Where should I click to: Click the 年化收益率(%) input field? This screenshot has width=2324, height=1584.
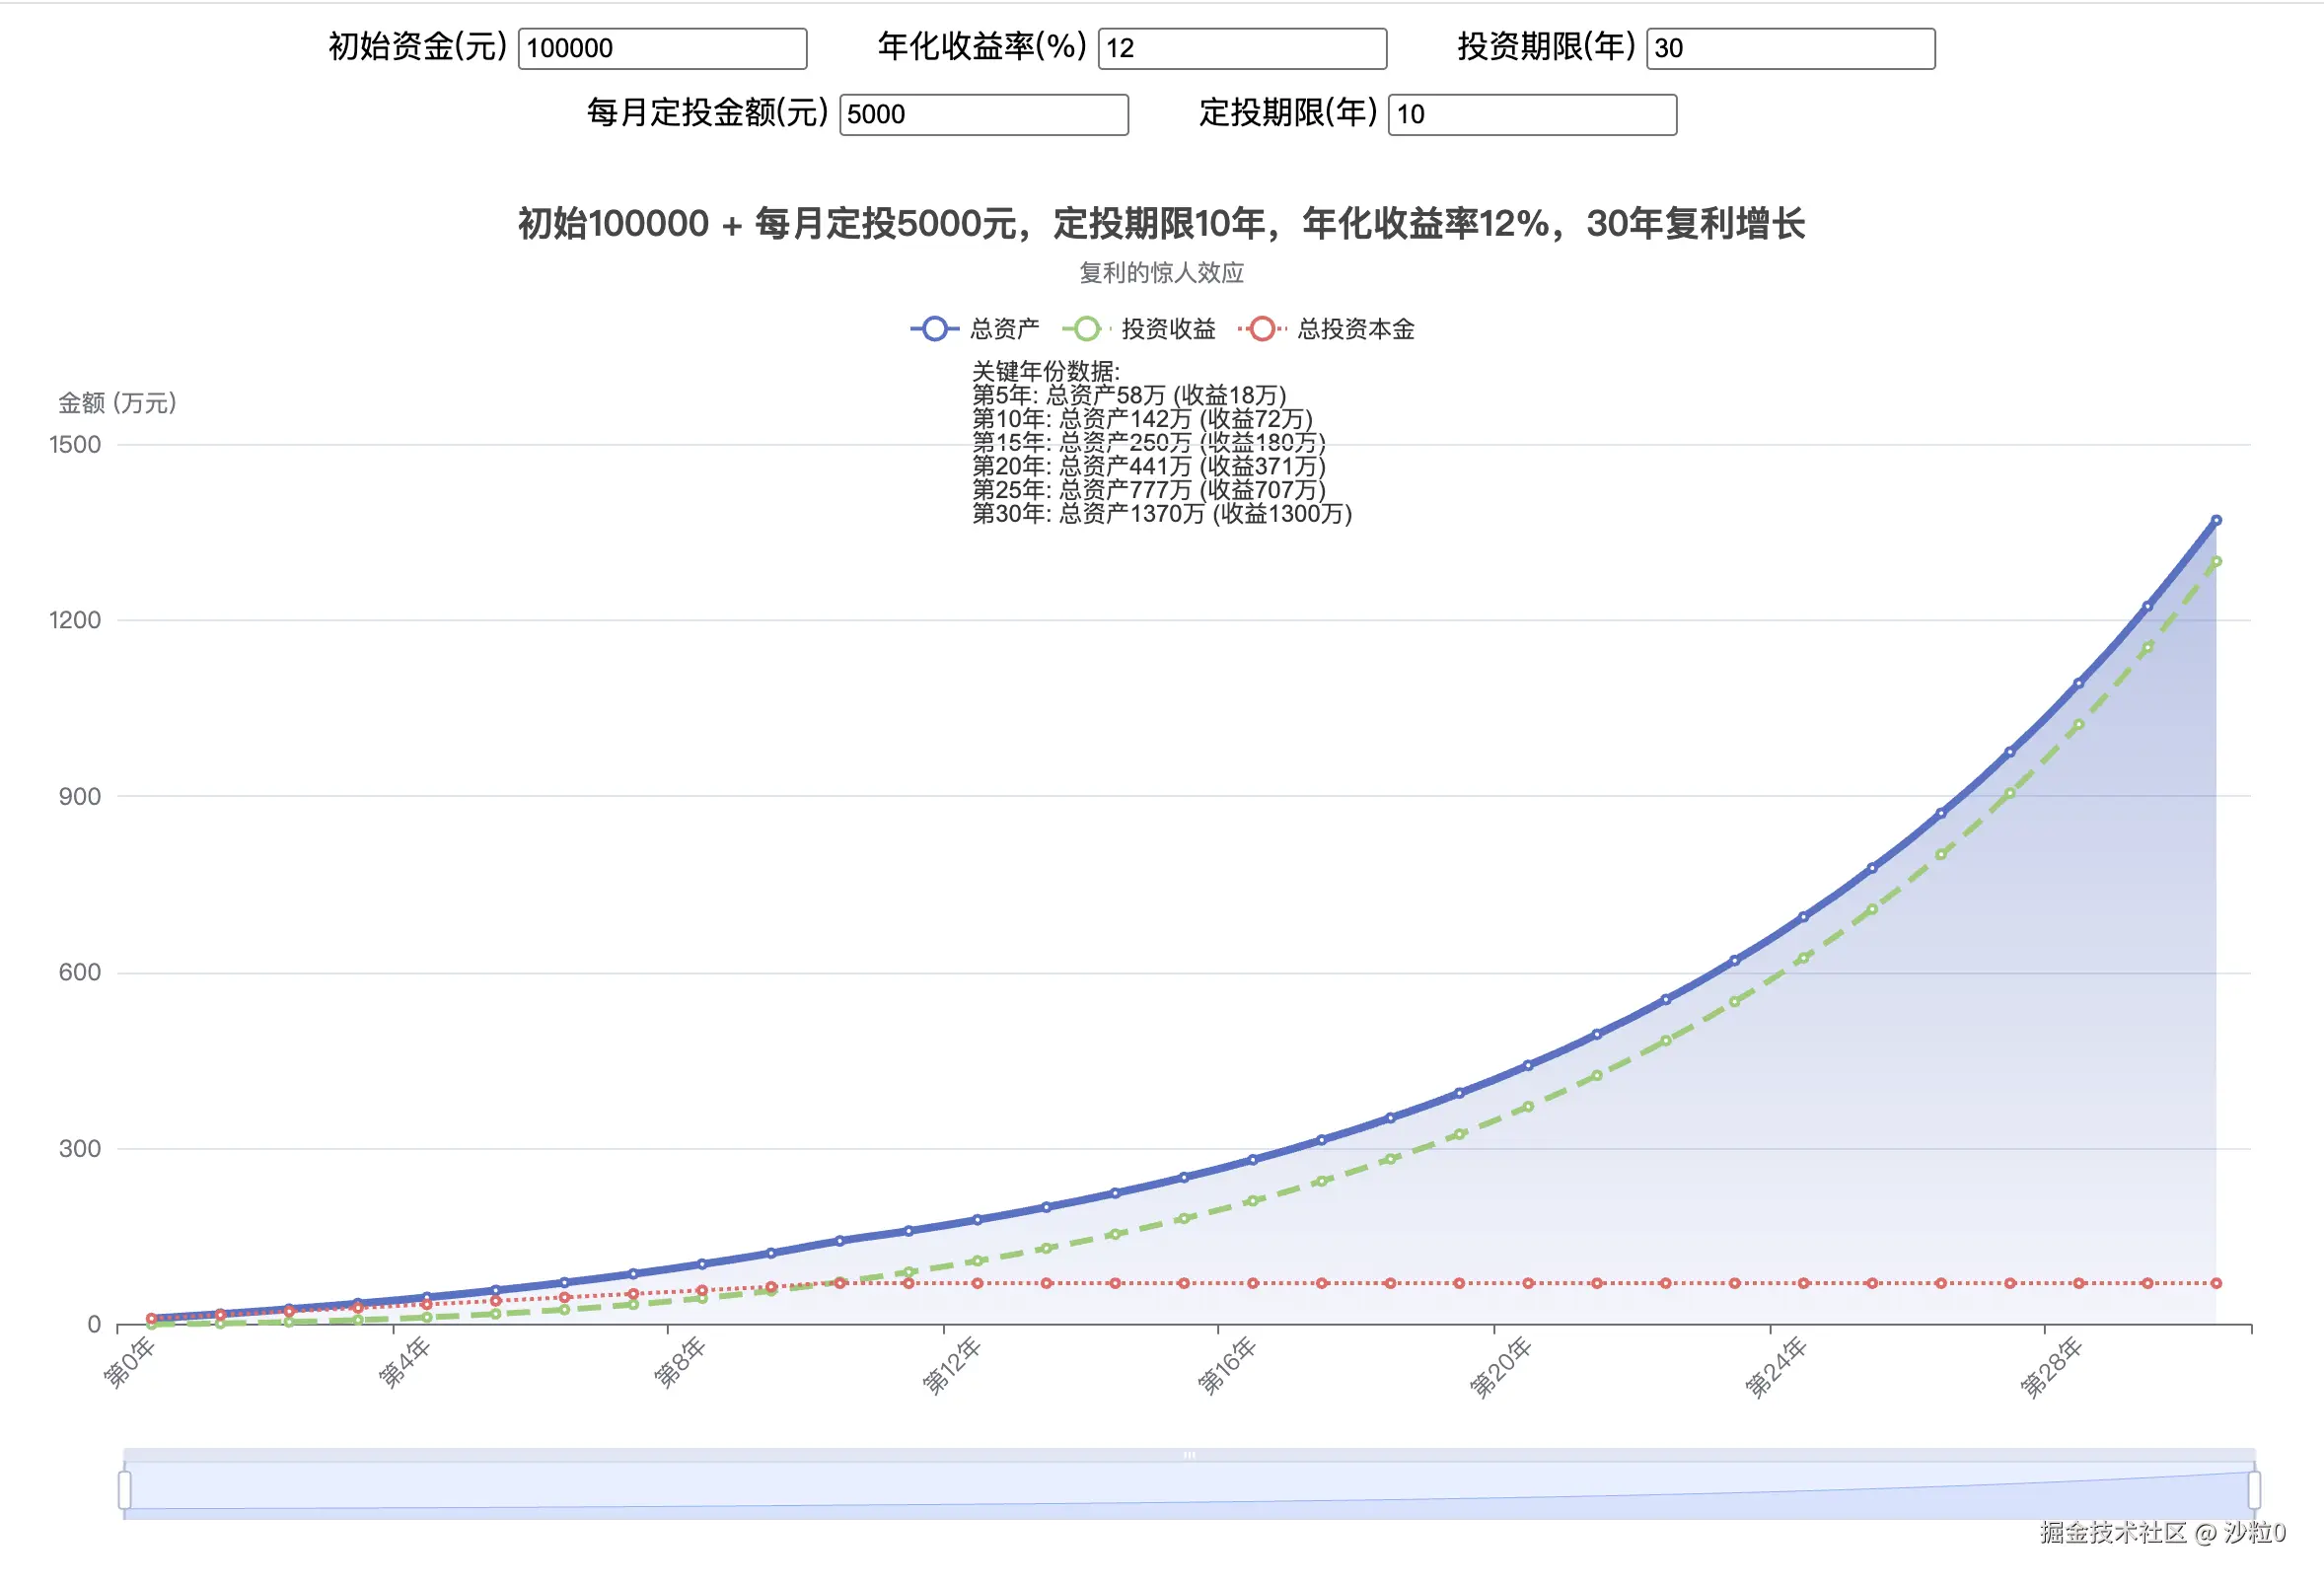1242,48
